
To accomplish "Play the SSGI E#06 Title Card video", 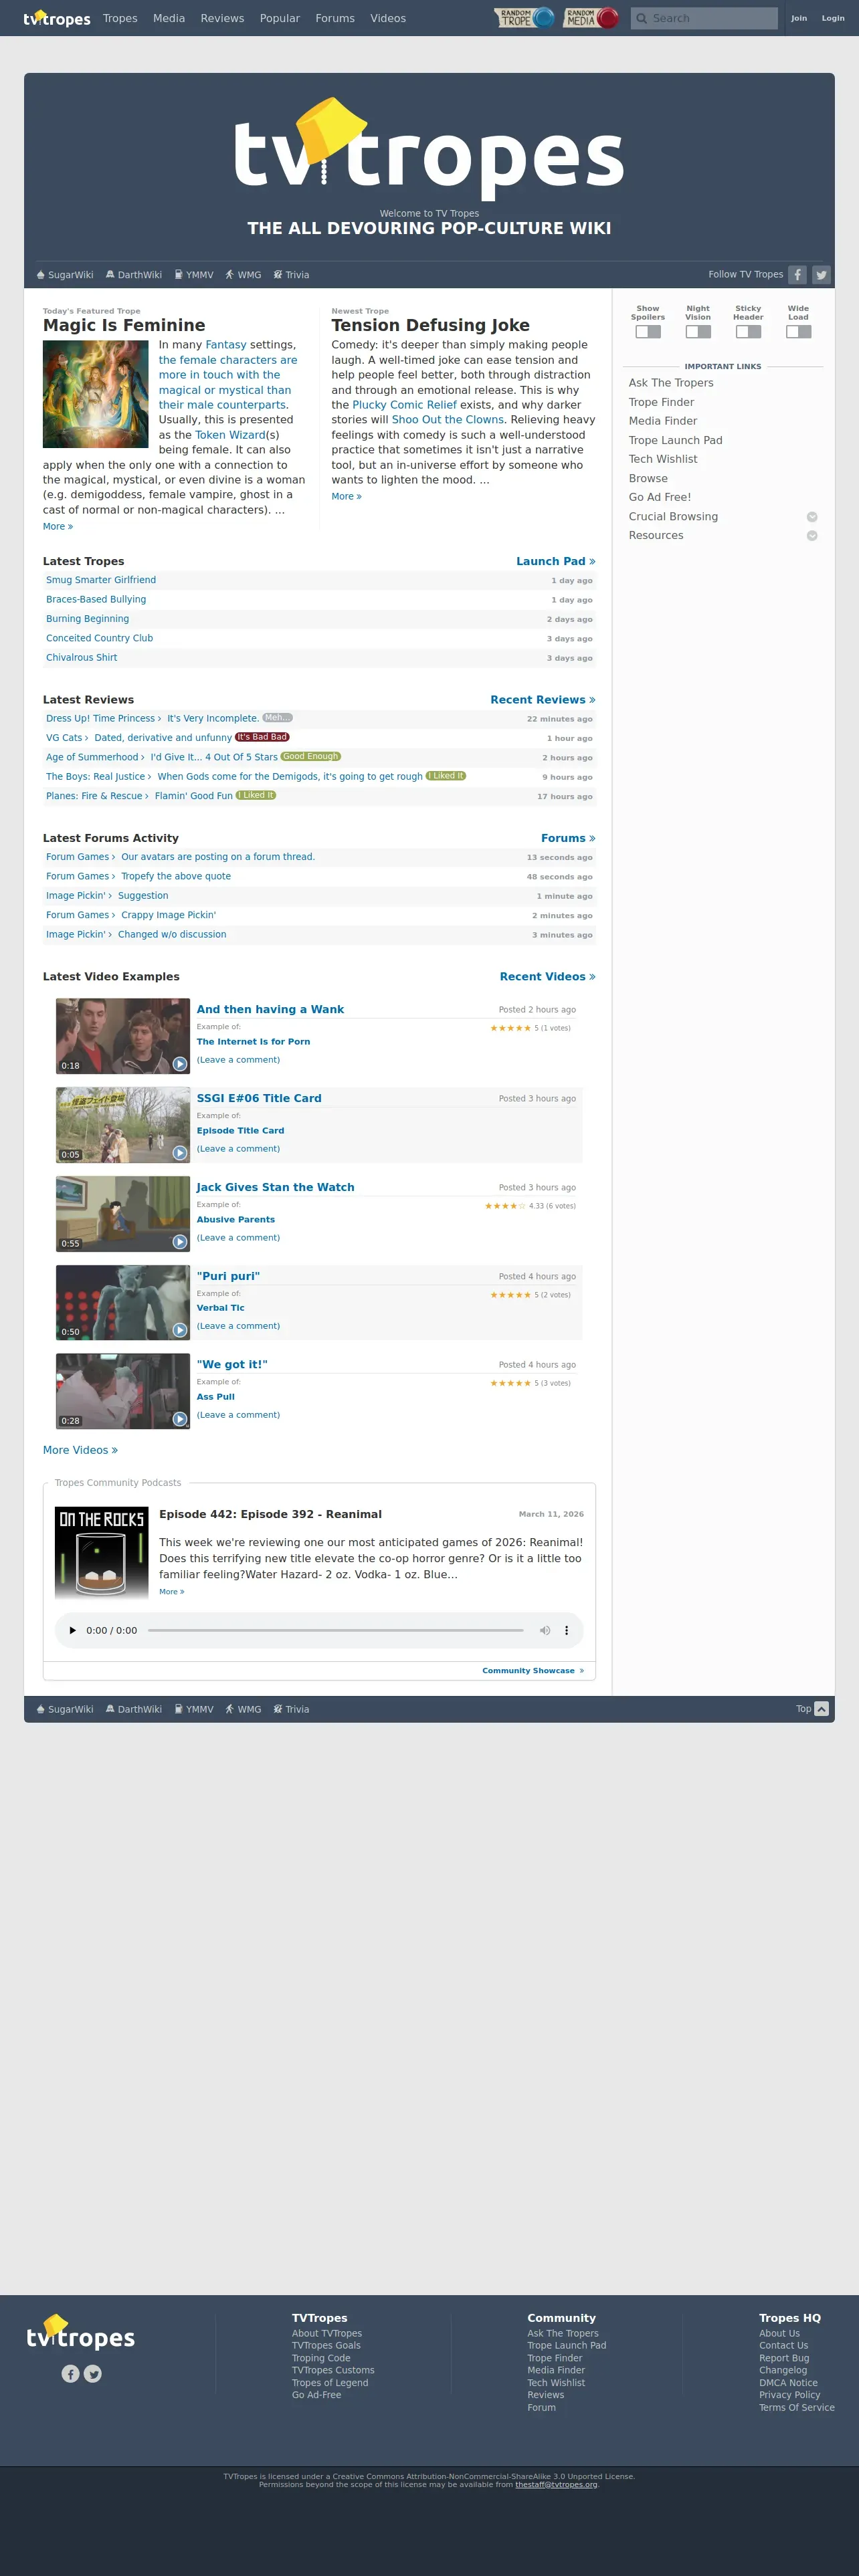I will click(180, 1153).
